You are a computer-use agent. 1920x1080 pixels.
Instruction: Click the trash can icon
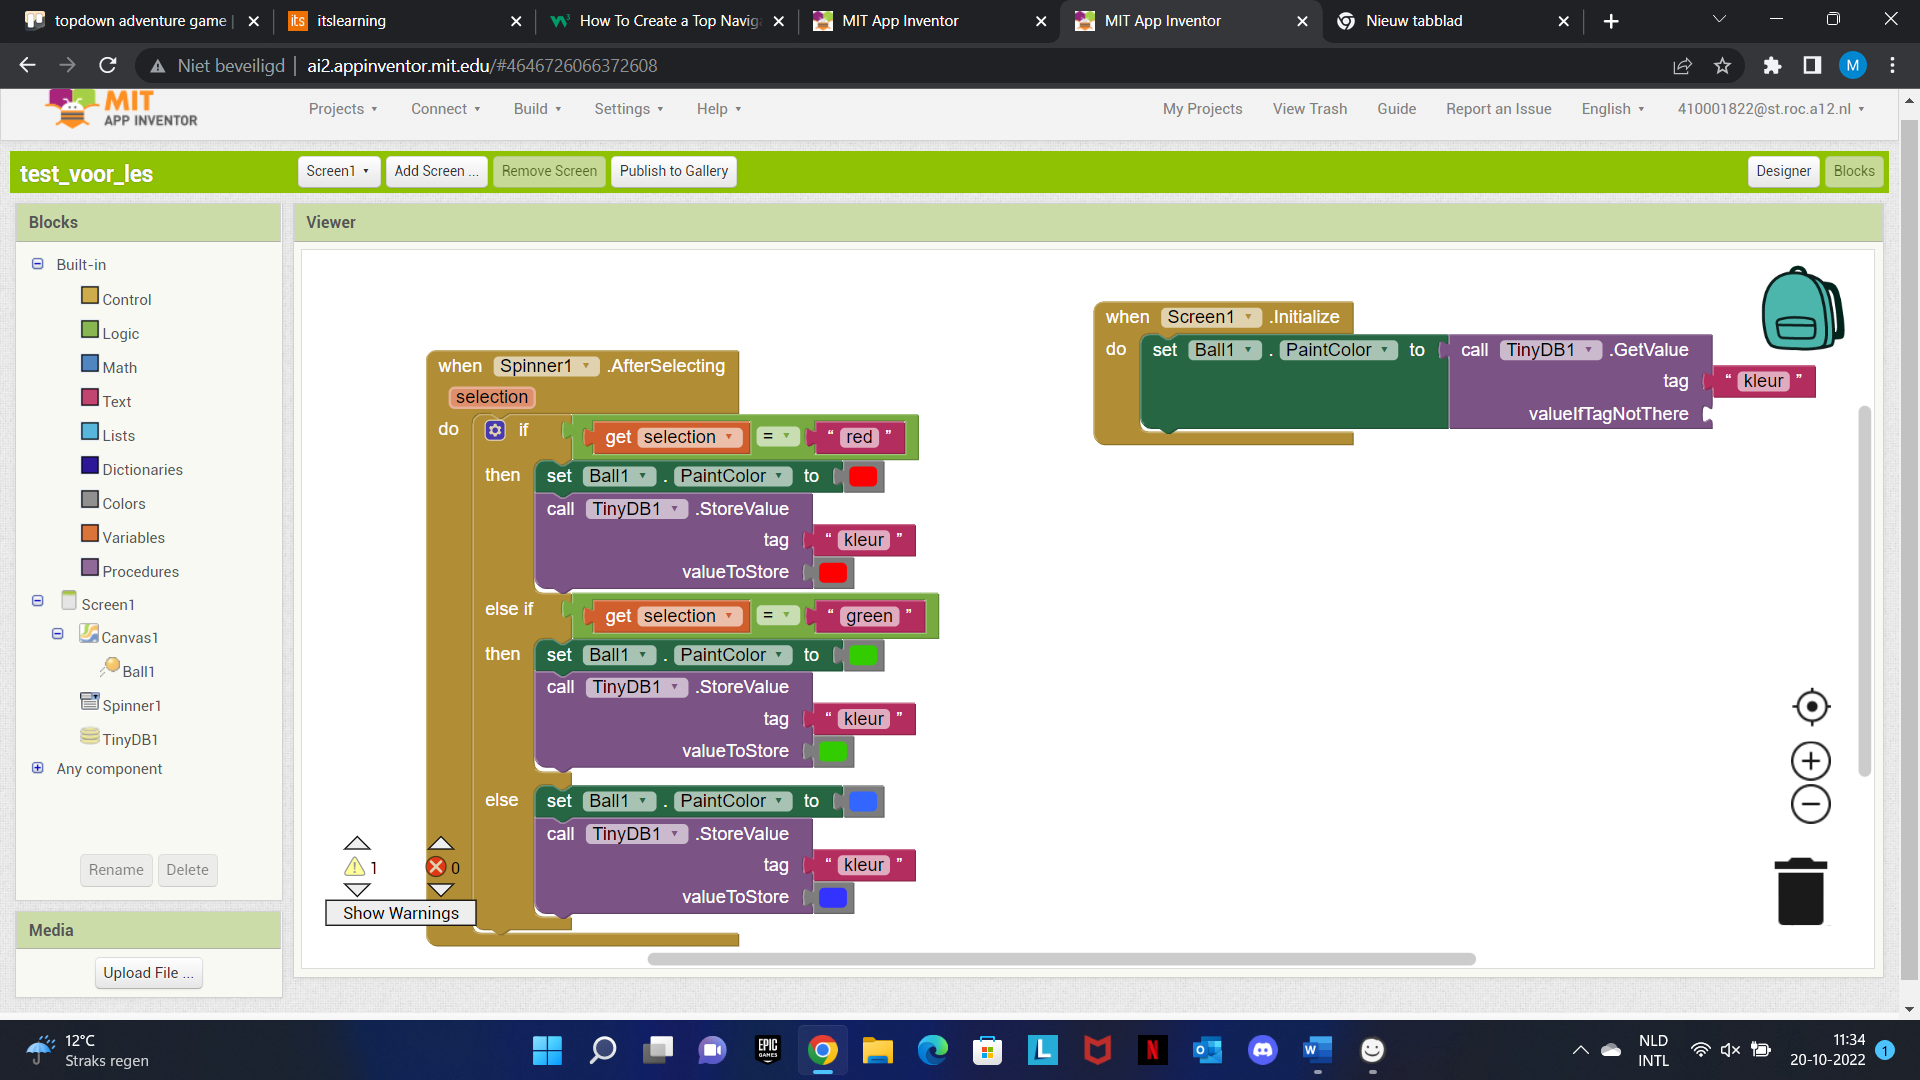tap(1800, 892)
